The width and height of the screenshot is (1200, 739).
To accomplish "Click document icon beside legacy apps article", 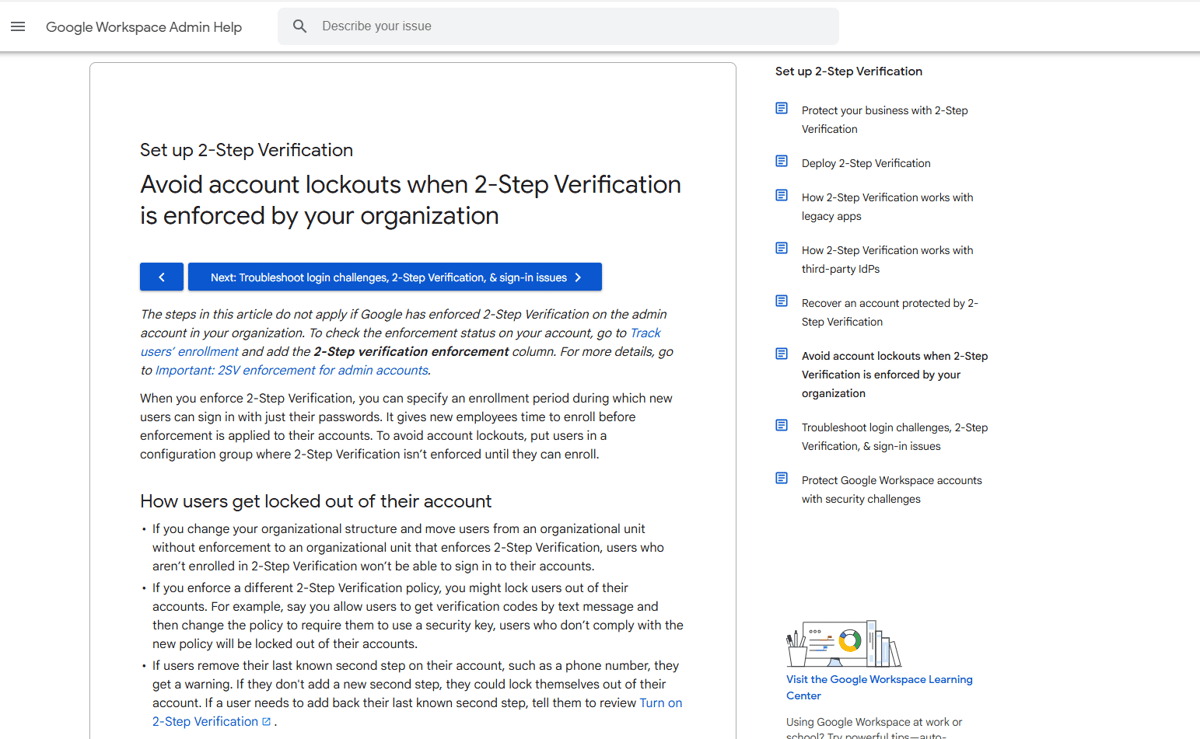I will click(782, 195).
